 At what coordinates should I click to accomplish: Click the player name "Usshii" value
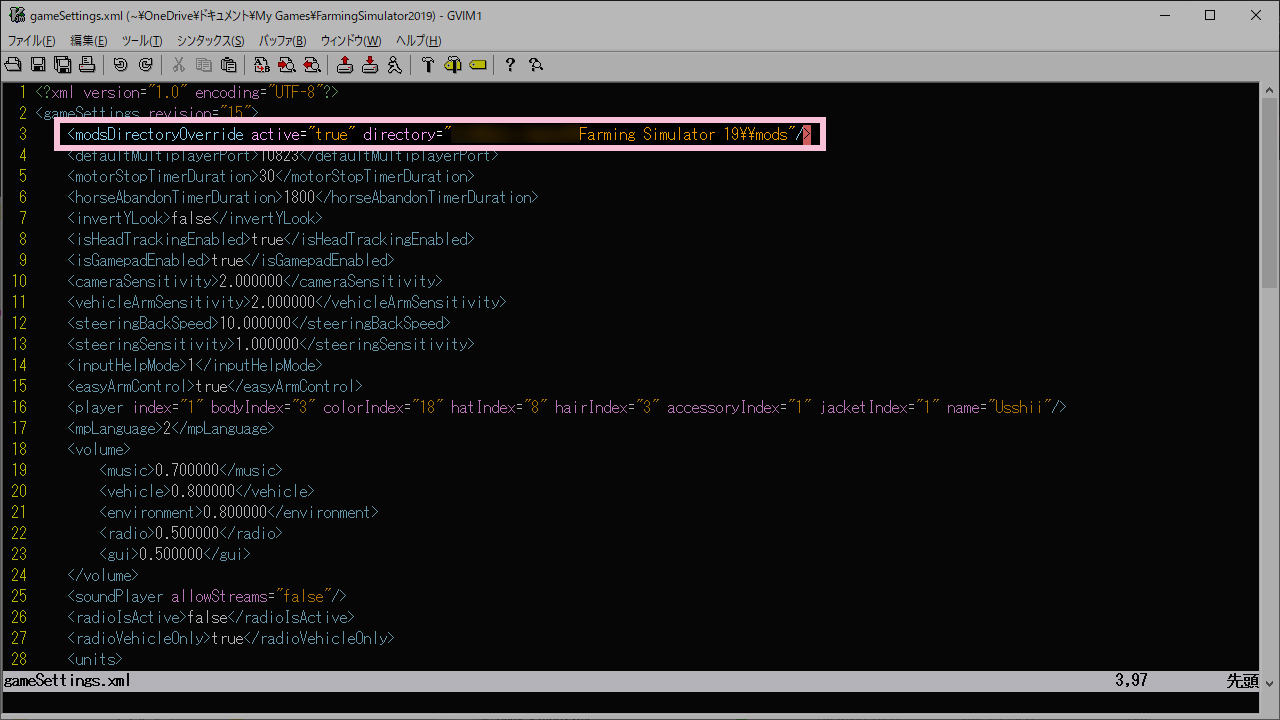point(1019,407)
